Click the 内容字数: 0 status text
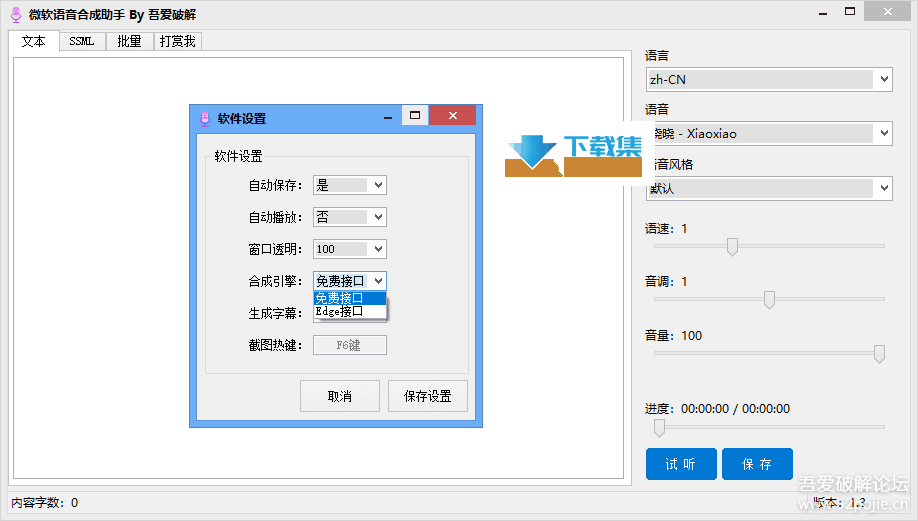Image resolution: width=918 pixels, height=521 pixels. 44,503
